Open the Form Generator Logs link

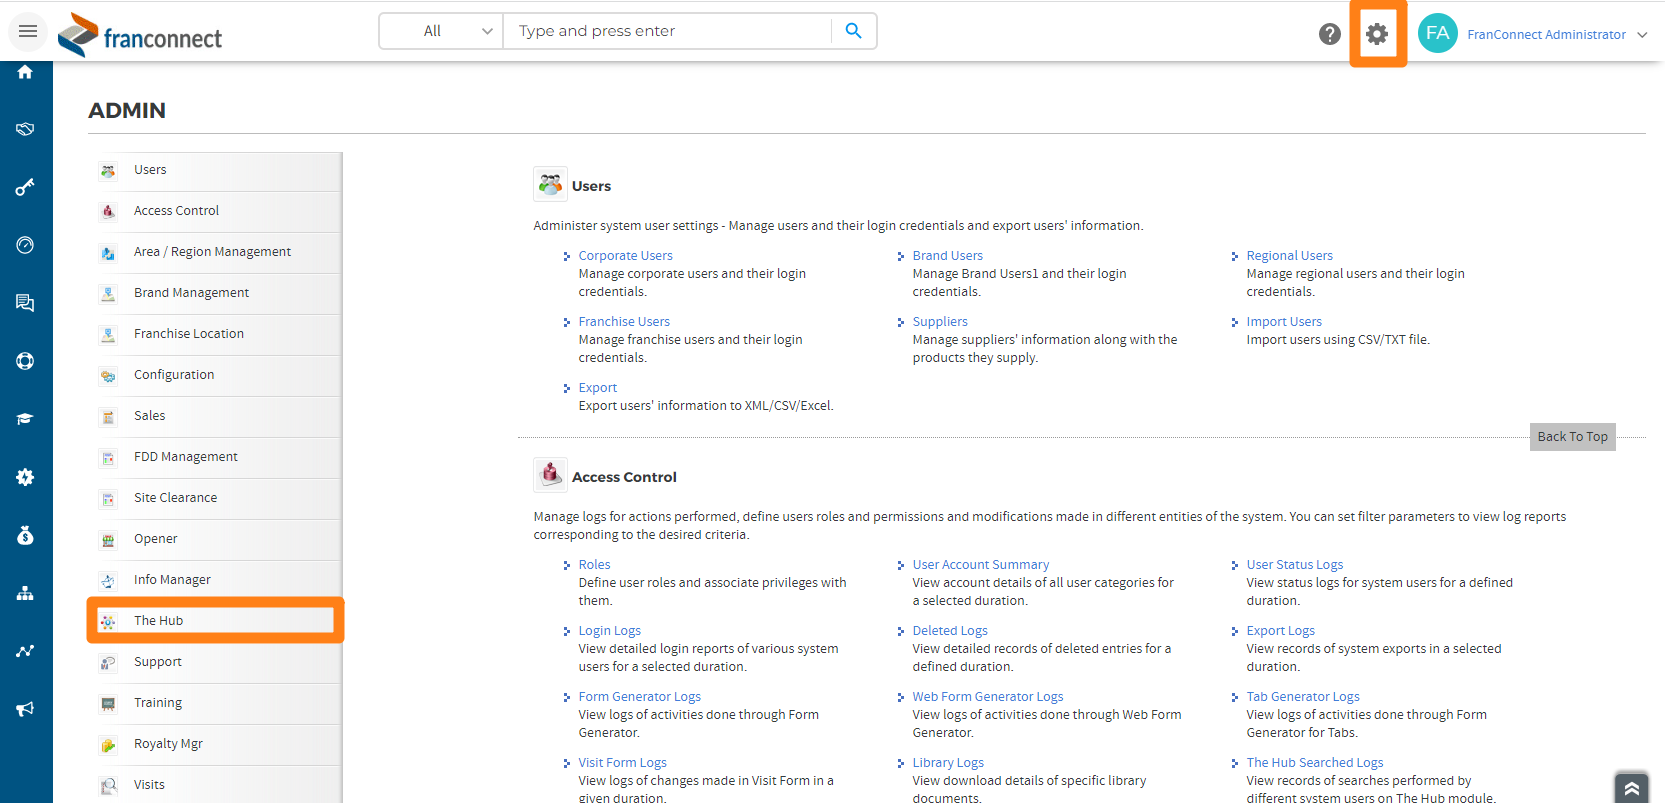pyautogui.click(x=639, y=697)
